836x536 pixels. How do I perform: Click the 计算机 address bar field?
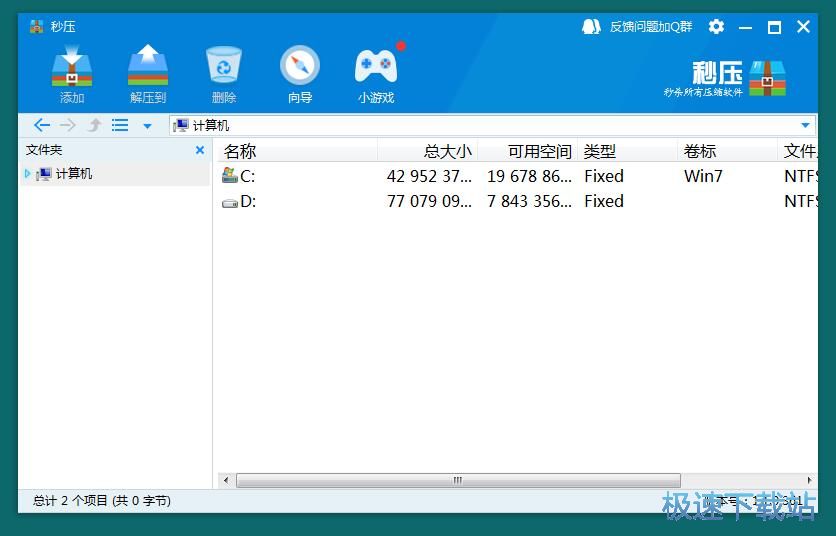click(493, 125)
